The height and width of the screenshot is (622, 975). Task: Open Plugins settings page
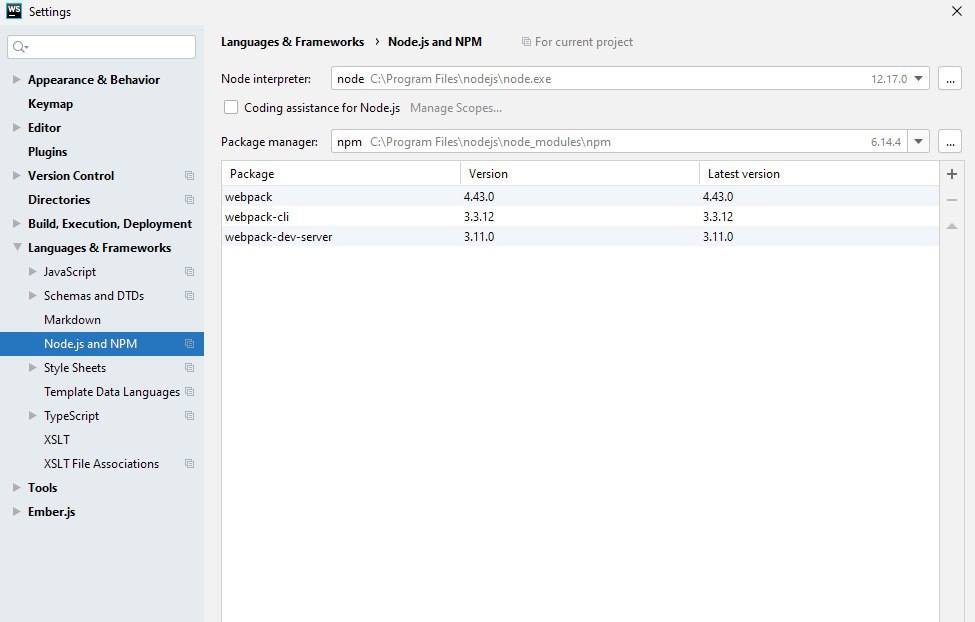(47, 152)
